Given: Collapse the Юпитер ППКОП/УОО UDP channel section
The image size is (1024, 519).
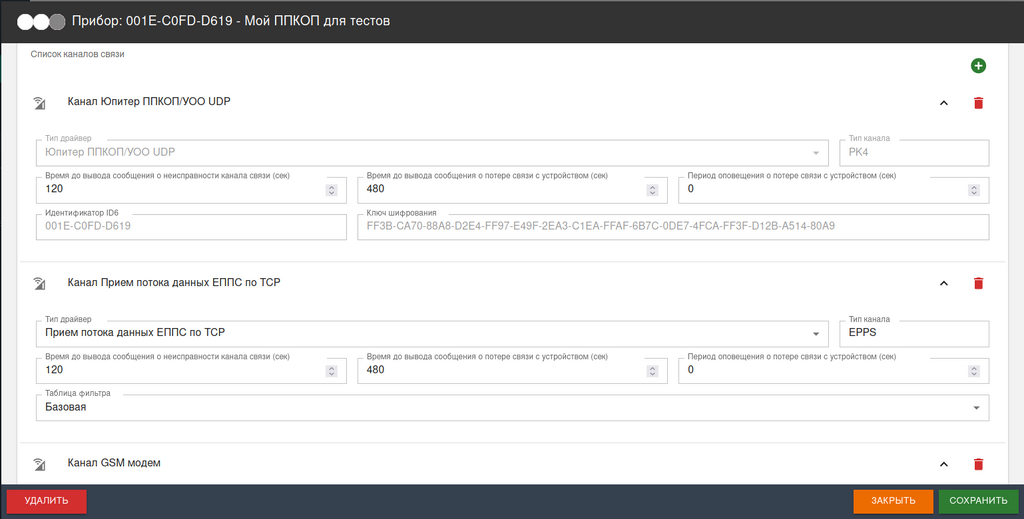Looking at the screenshot, I should tap(943, 102).
